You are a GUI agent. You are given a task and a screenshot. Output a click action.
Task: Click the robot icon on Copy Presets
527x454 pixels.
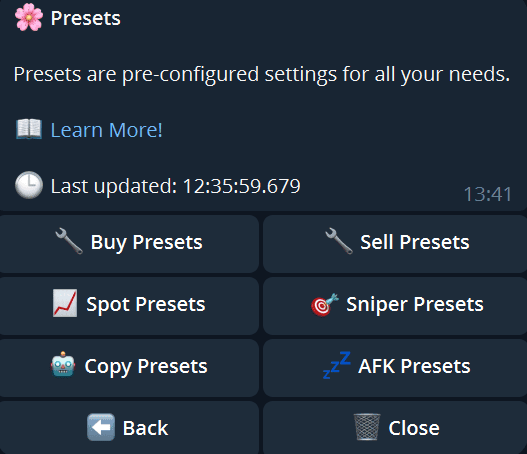63,365
